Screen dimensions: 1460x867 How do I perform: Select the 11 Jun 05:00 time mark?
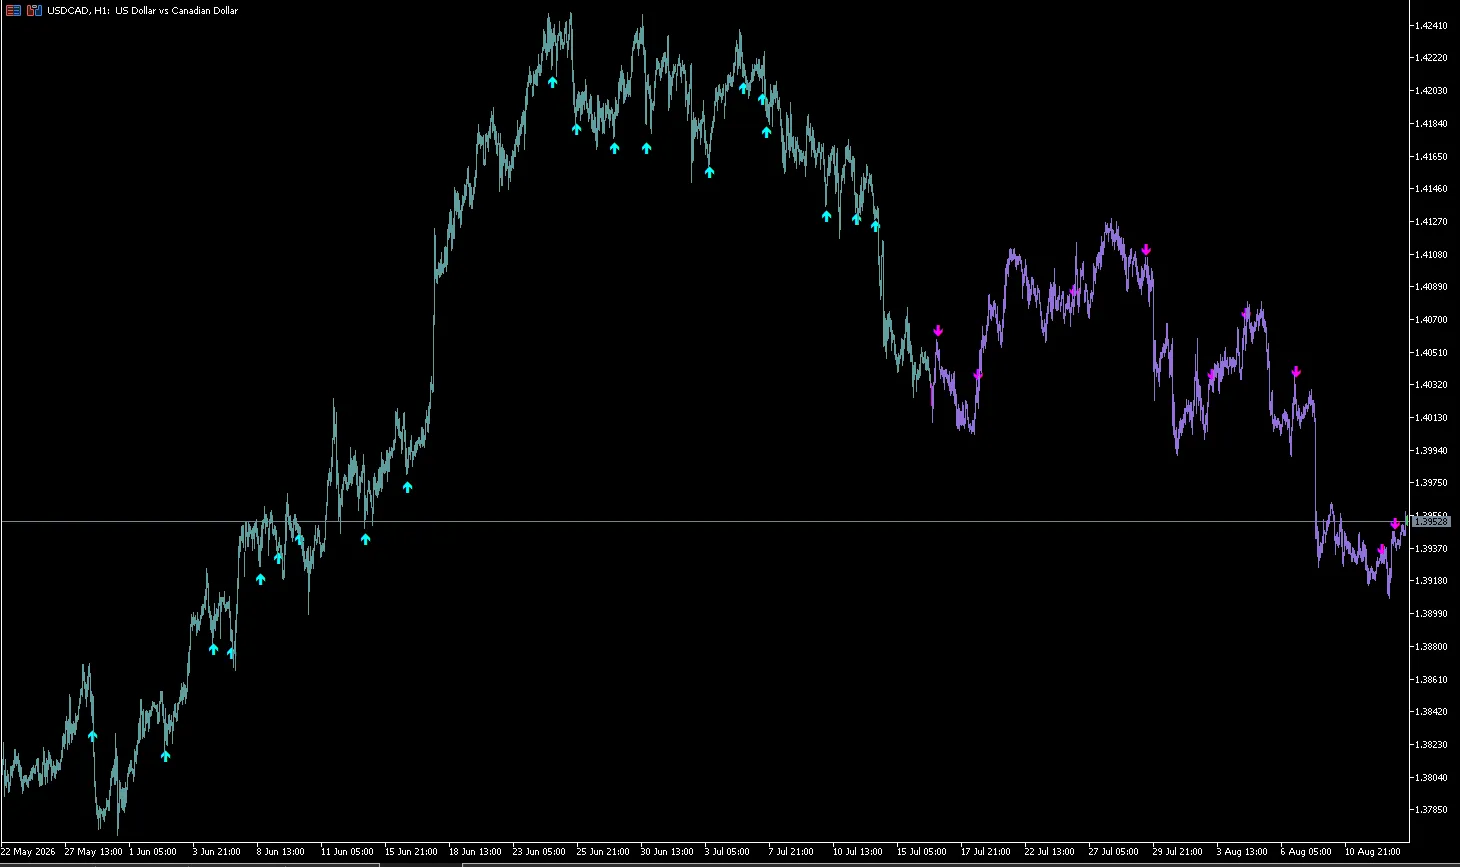[347, 852]
